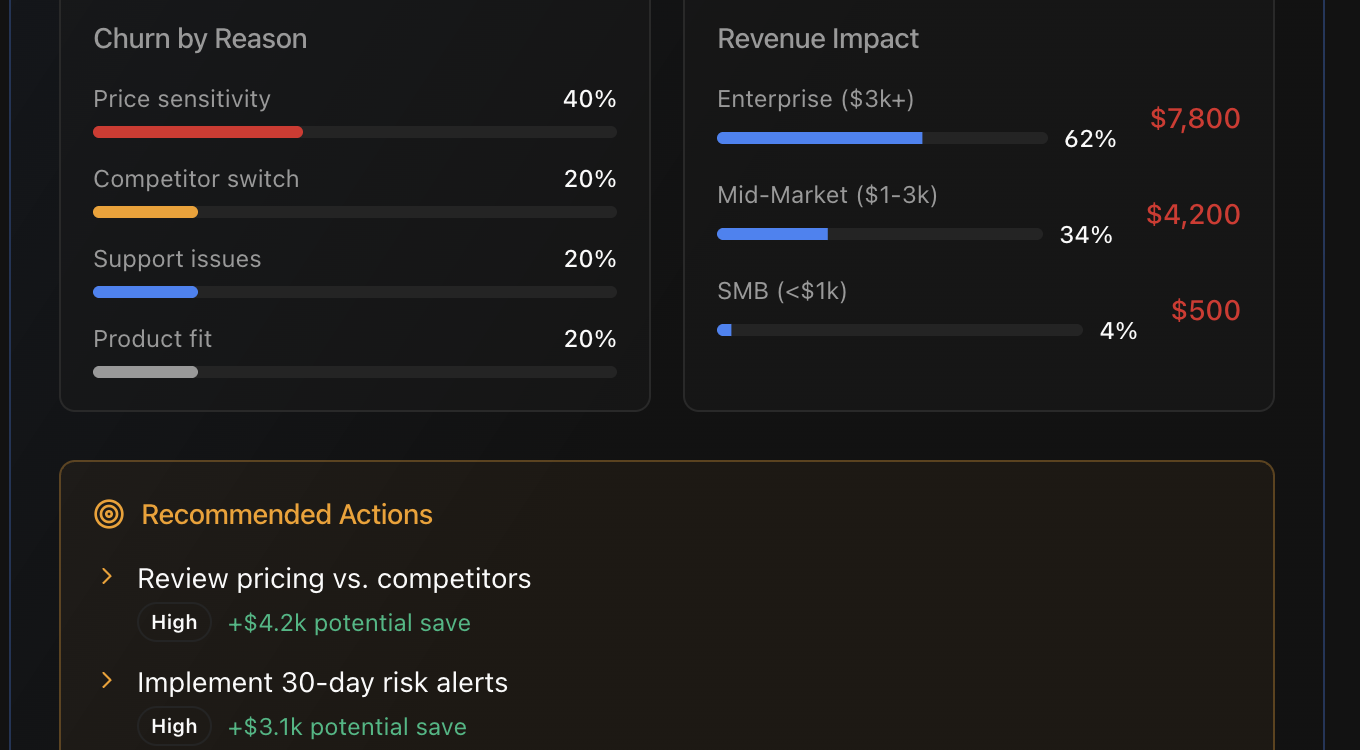Click the yellow Competitor switch bar
The image size is (1360, 750).
coord(145,211)
